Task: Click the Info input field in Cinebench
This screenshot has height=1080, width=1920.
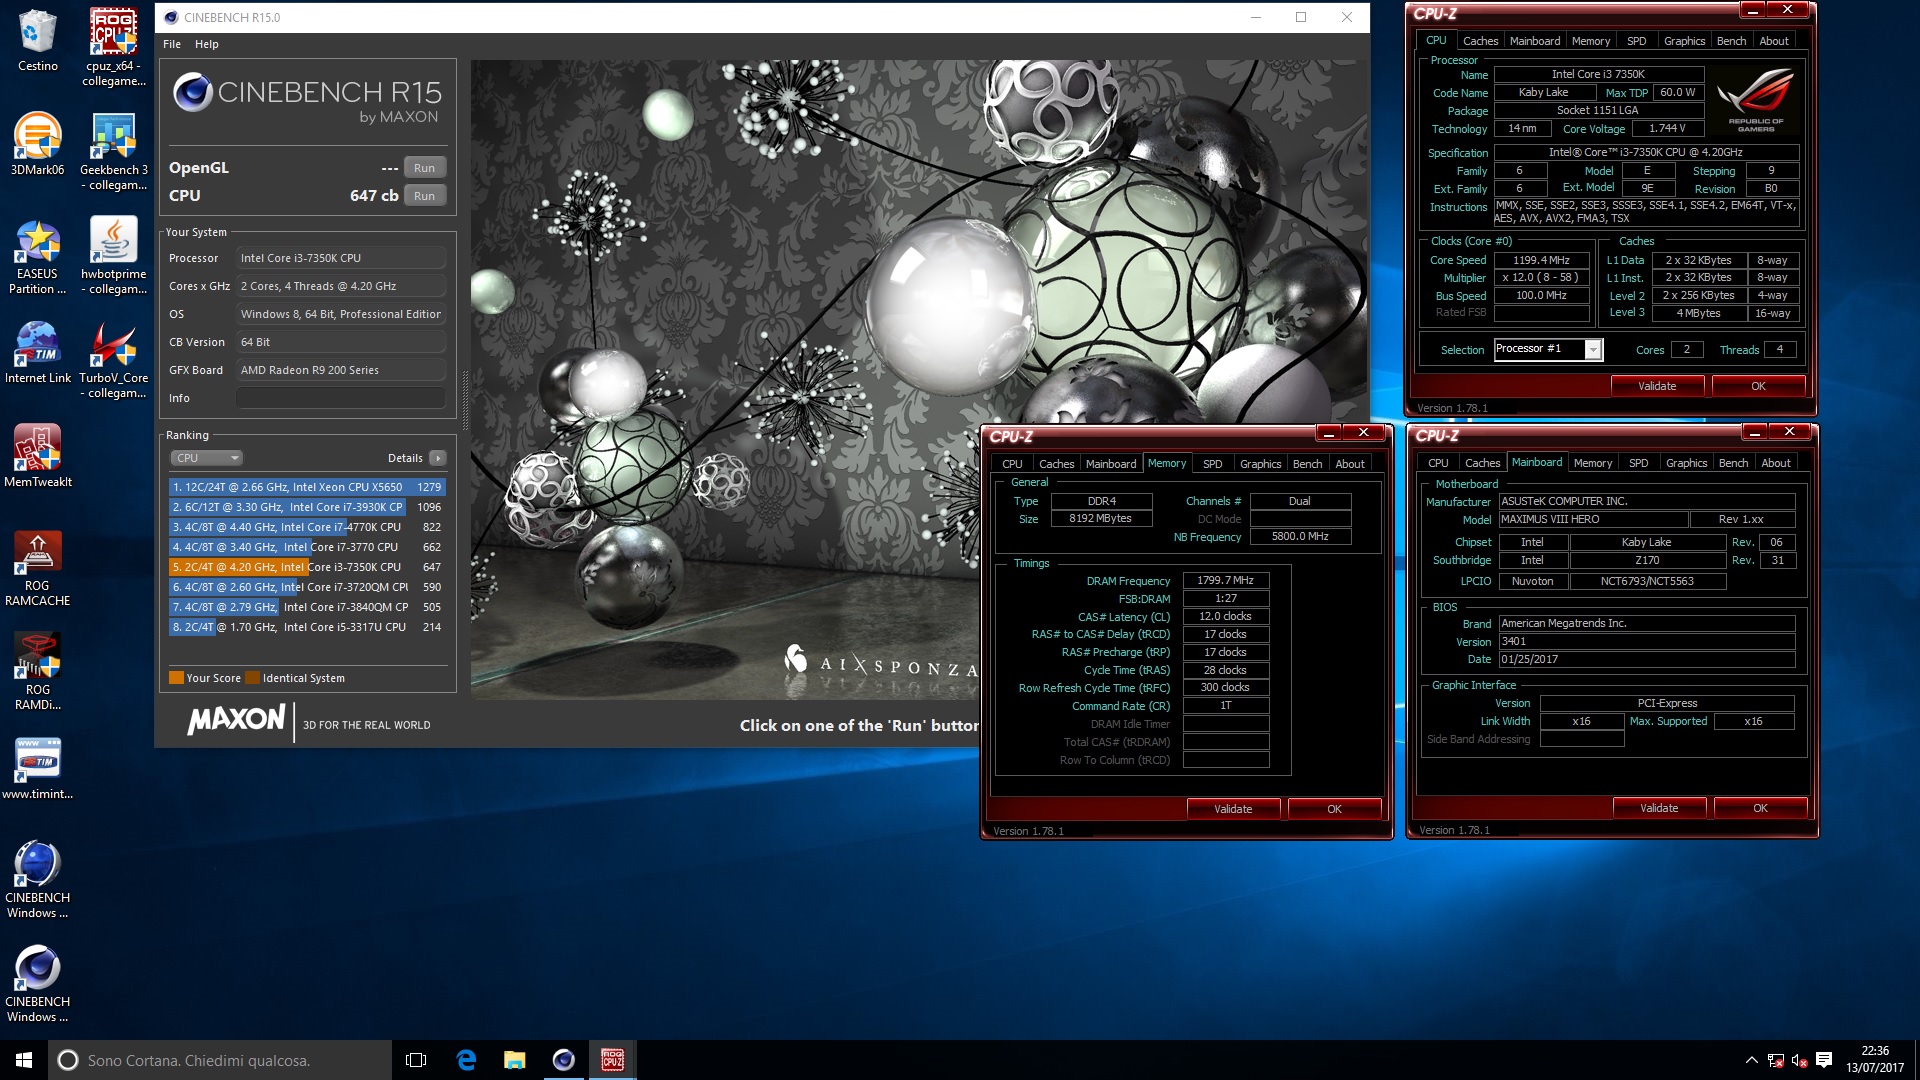Action: [340, 398]
